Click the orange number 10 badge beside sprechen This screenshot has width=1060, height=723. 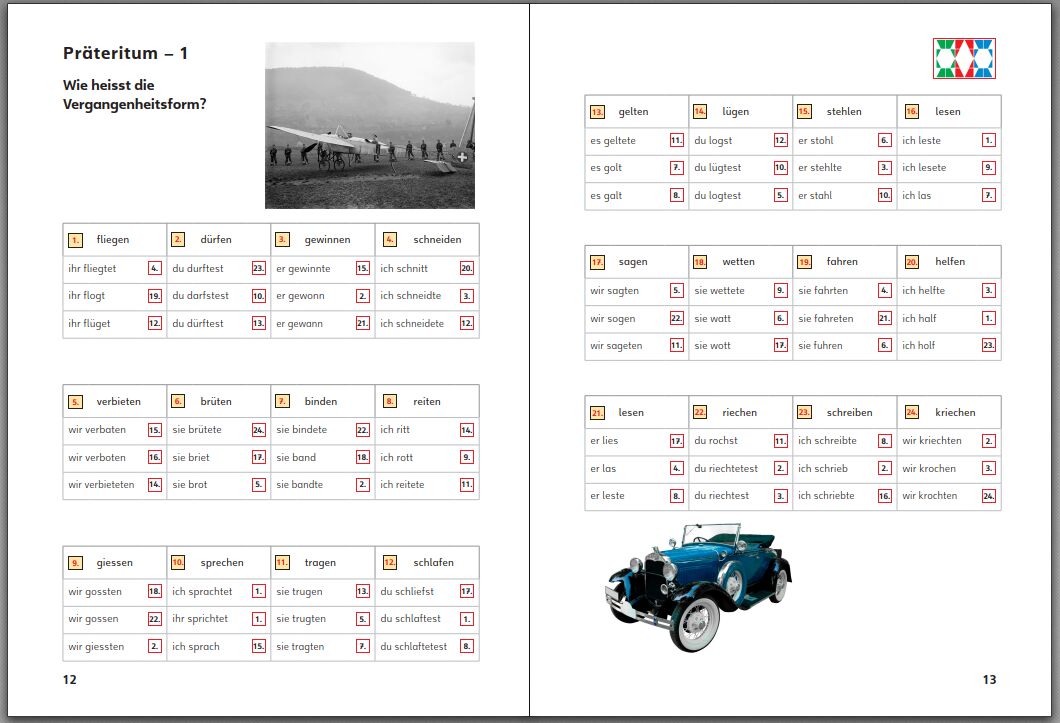click(x=179, y=563)
